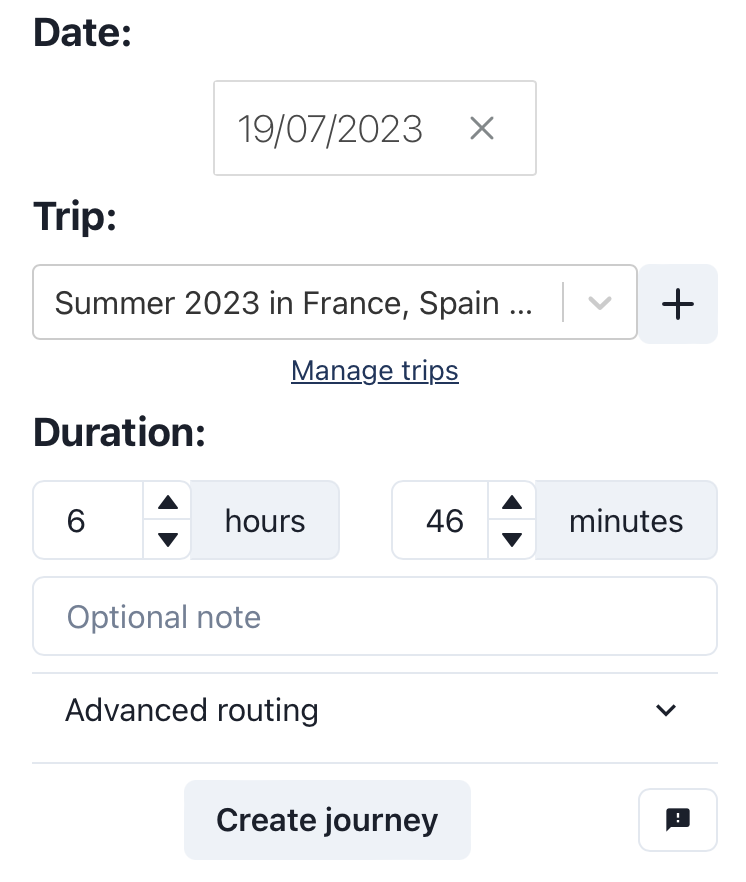Clear the date with the X icon
This screenshot has width=746, height=882.
pyautogui.click(x=482, y=129)
